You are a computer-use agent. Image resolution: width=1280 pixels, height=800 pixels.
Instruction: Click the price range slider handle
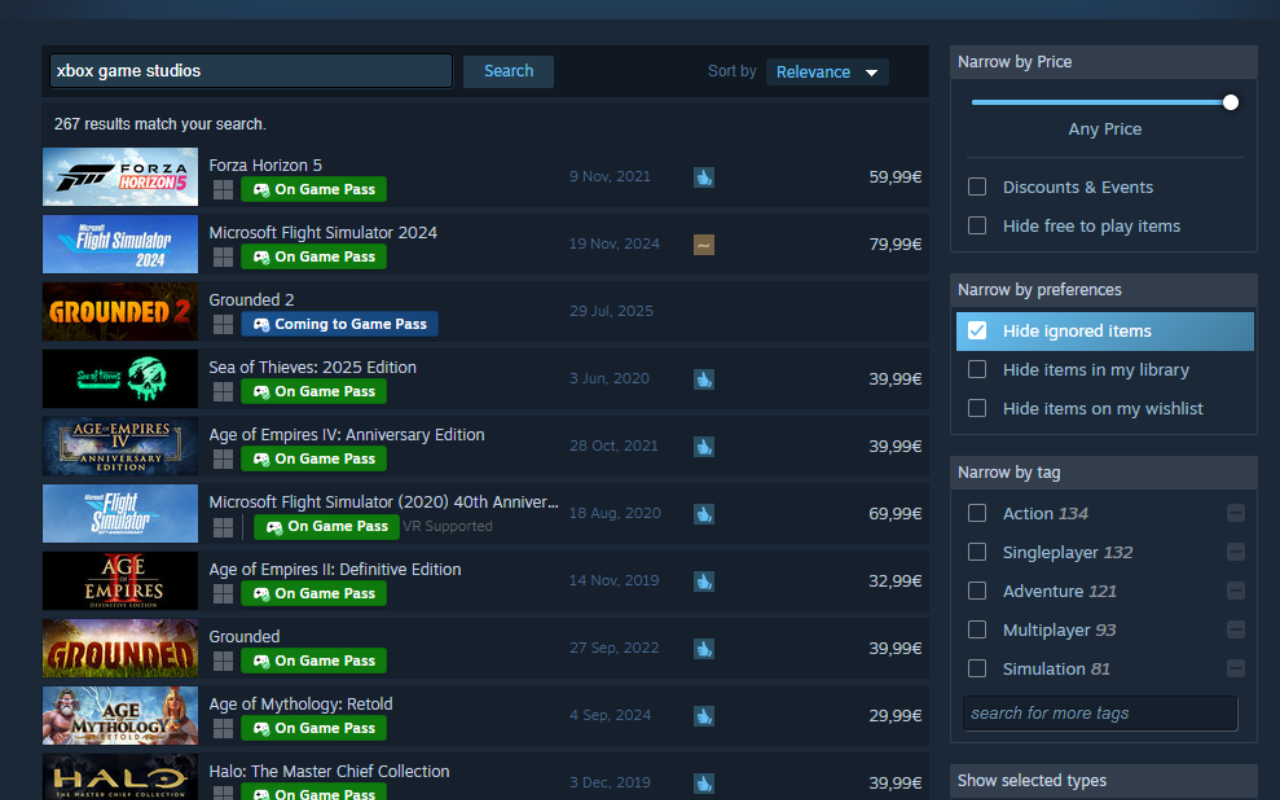coord(1230,102)
